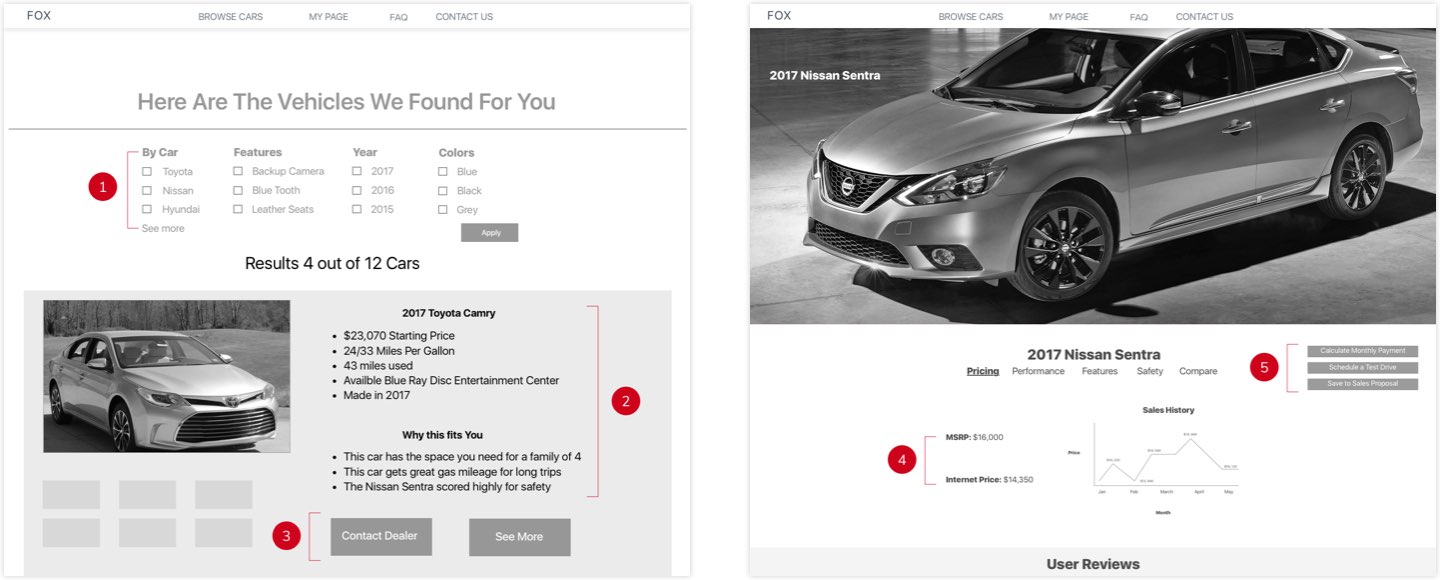Click Save to Sales Proposal button
Screen dimensions: 1440x580
(x=1363, y=384)
